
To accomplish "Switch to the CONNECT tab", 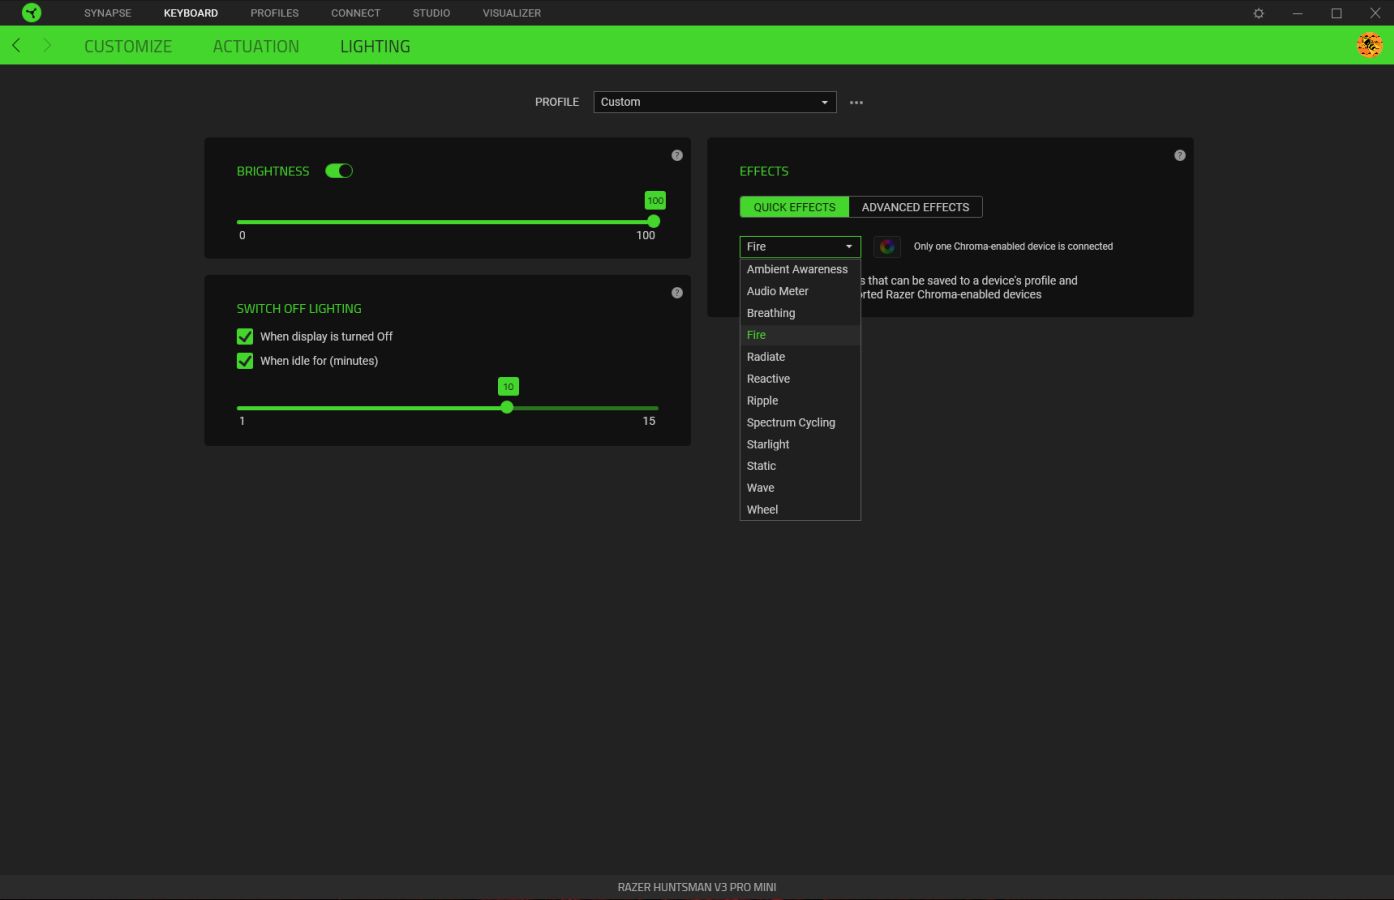I will 356,13.
